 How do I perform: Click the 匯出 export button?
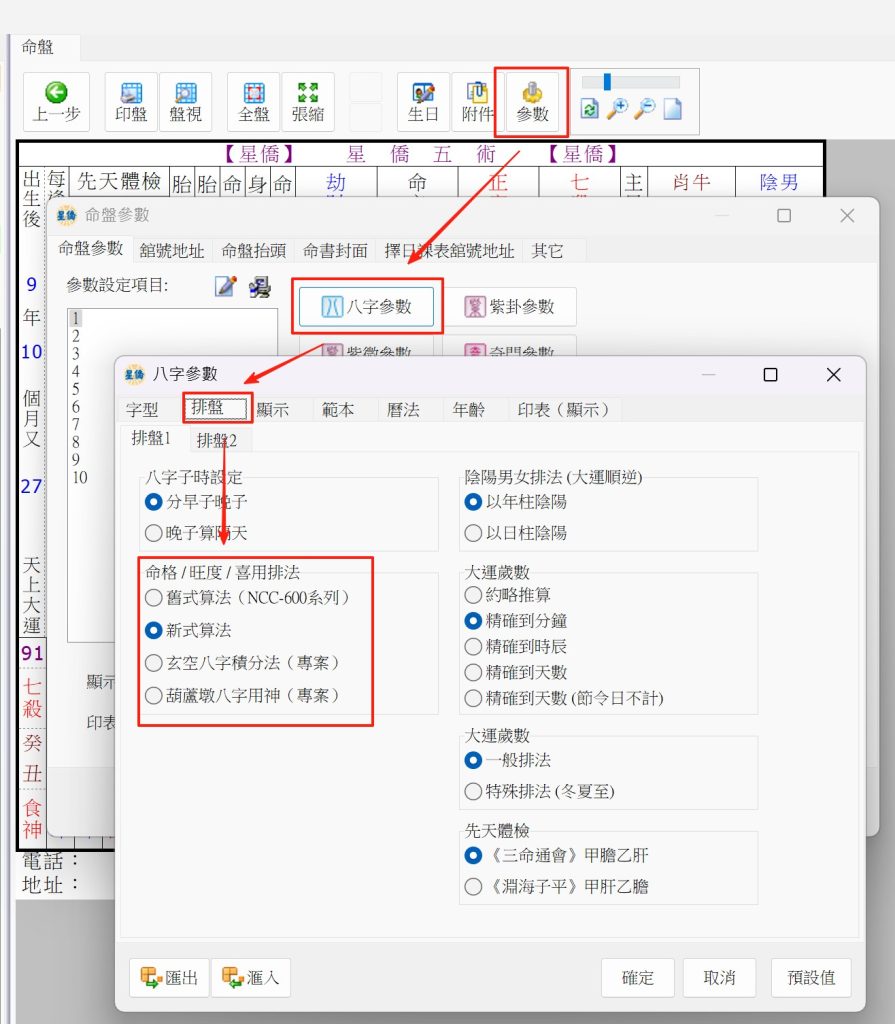click(x=169, y=977)
